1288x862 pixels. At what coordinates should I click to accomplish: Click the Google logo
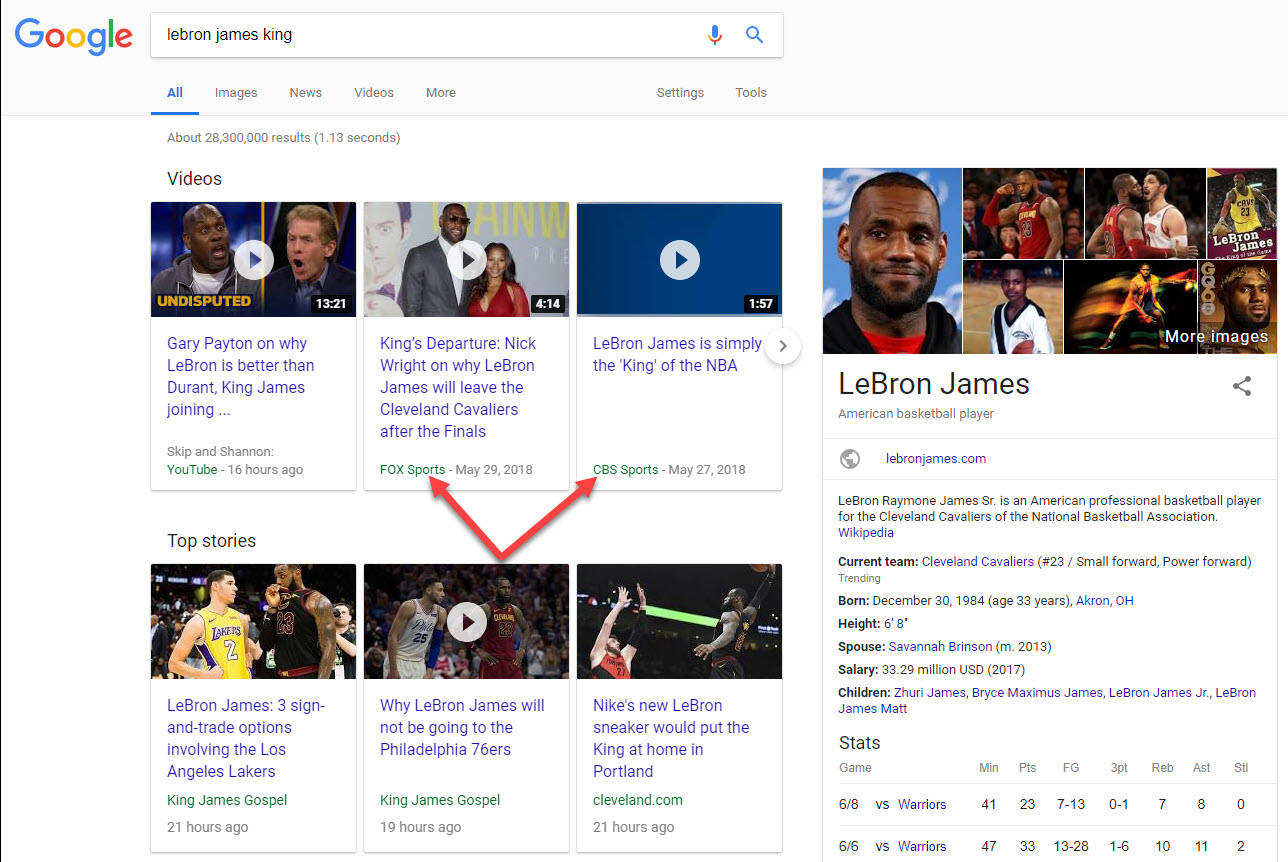[x=73, y=37]
